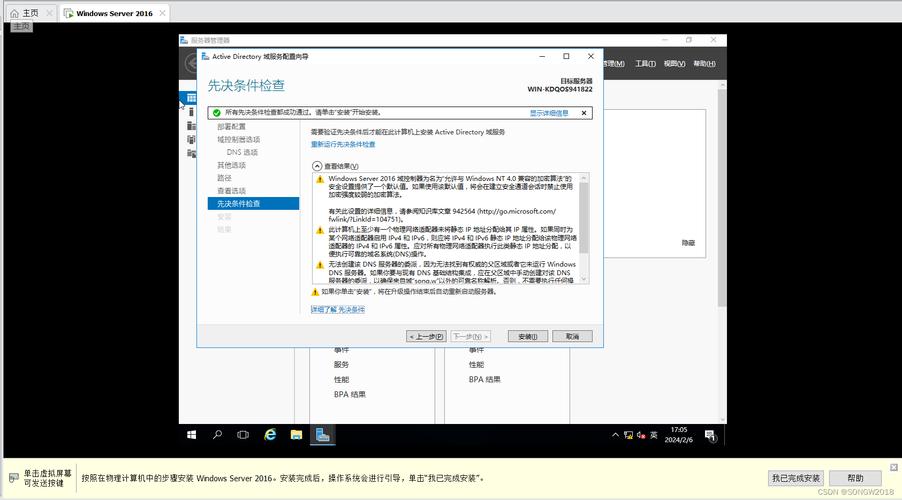This screenshot has width=902, height=500.
Task: Open the Action Center notifications icon
Action: click(x=710, y=436)
